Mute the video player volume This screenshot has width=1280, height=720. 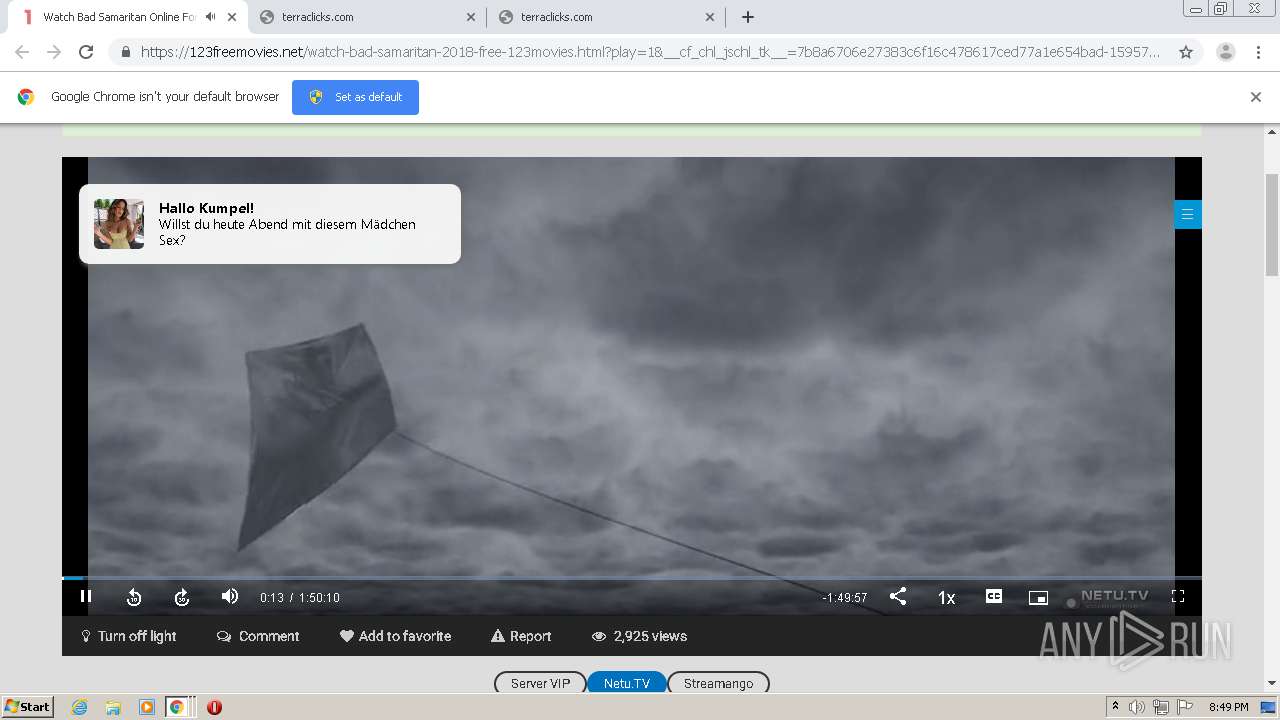(x=230, y=596)
